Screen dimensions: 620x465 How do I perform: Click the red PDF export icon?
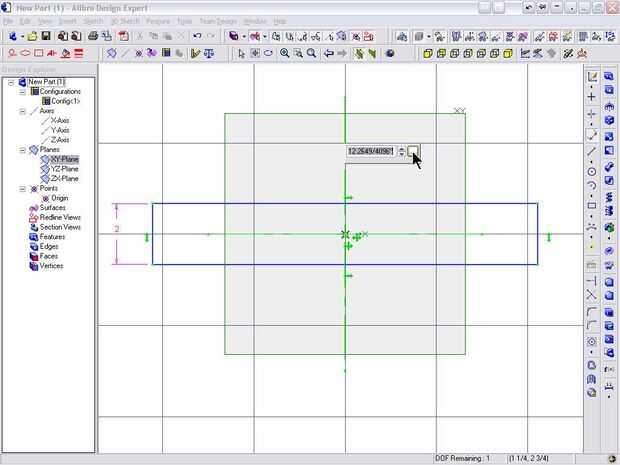(x=124, y=36)
